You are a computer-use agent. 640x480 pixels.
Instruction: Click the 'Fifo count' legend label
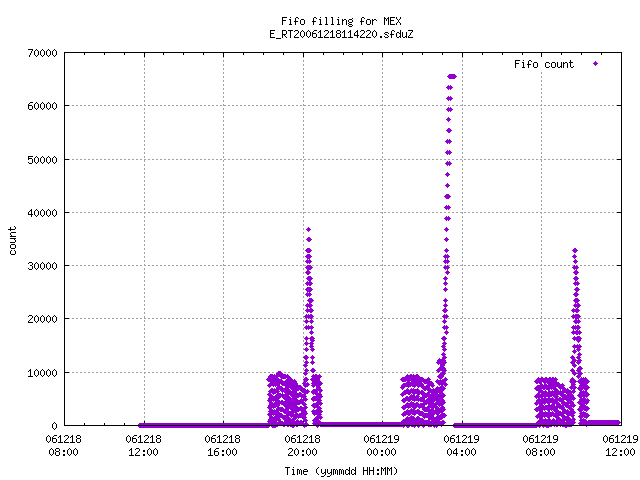(544, 64)
